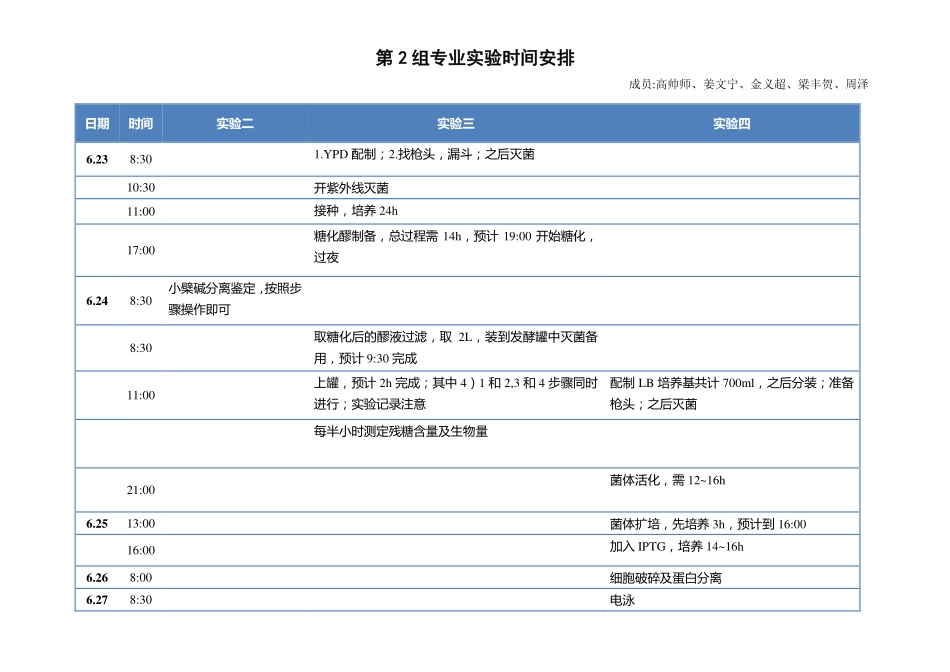950x672 pixels.
Task: Click the cell containing 接种，培养 24h
Action: 354,211
